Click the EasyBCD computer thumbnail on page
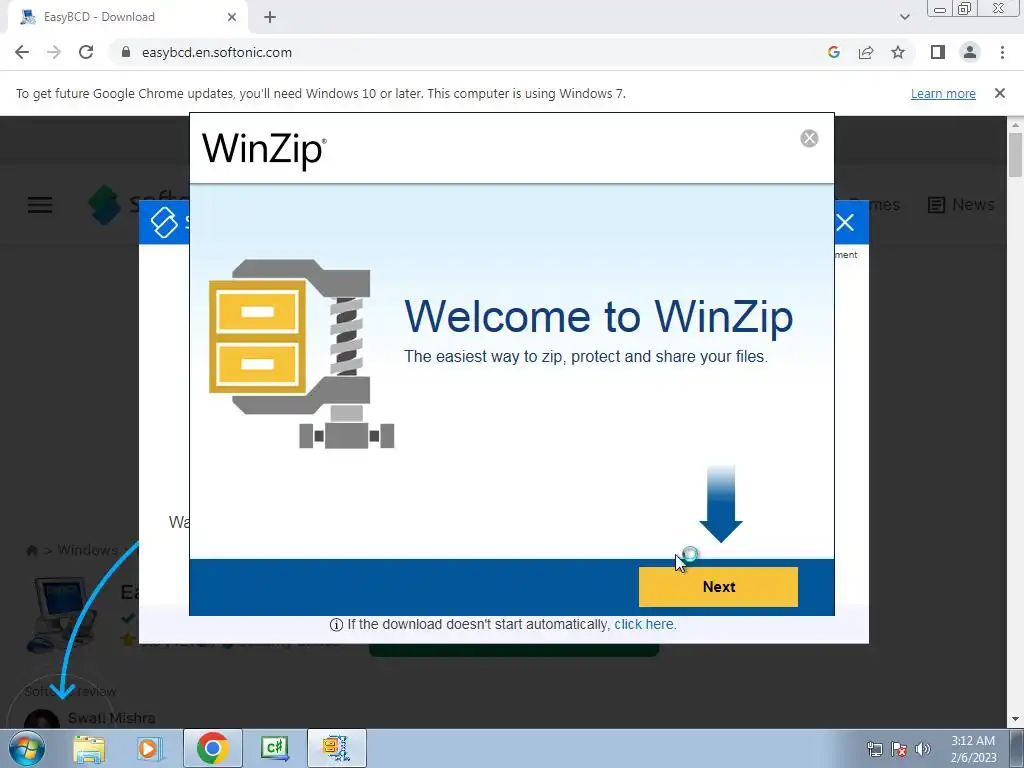1024x768 pixels. click(x=62, y=614)
